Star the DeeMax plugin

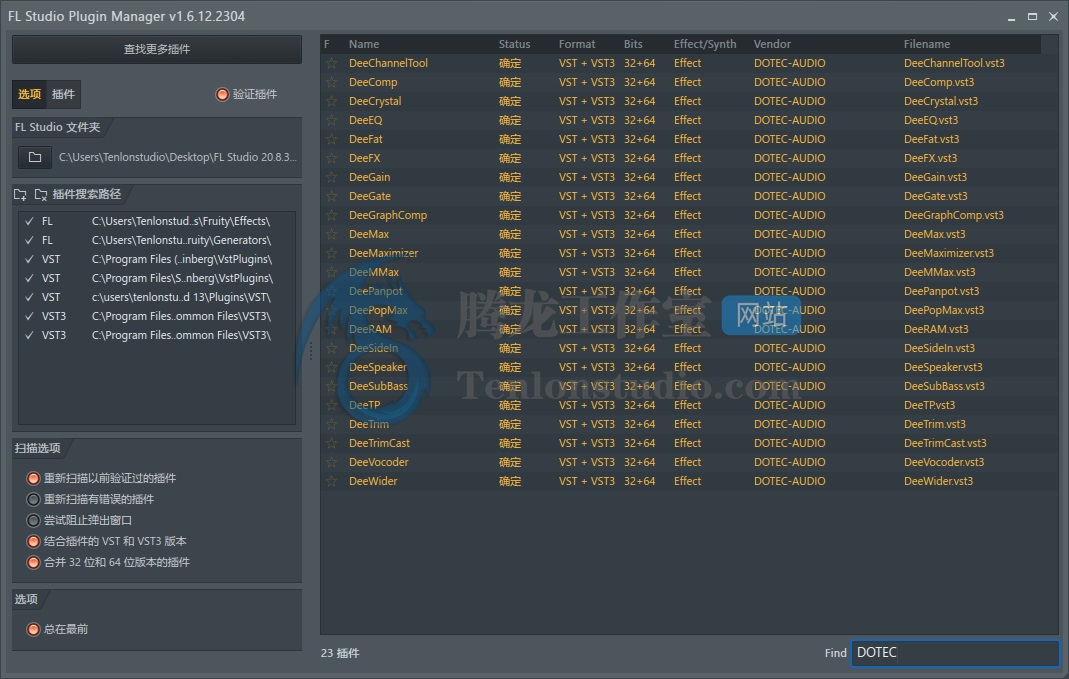click(331, 235)
